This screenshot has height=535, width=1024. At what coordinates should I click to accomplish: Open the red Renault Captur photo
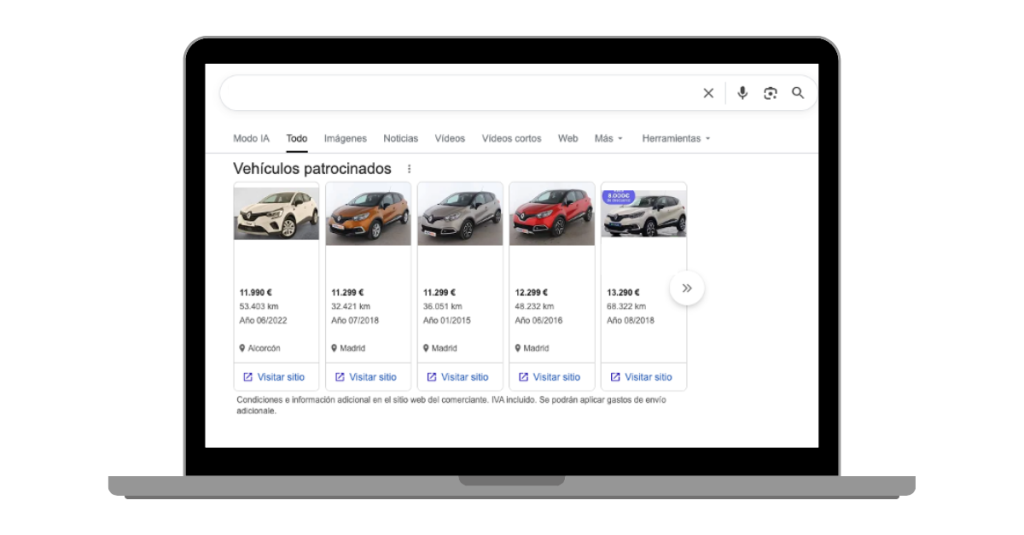[552, 214]
